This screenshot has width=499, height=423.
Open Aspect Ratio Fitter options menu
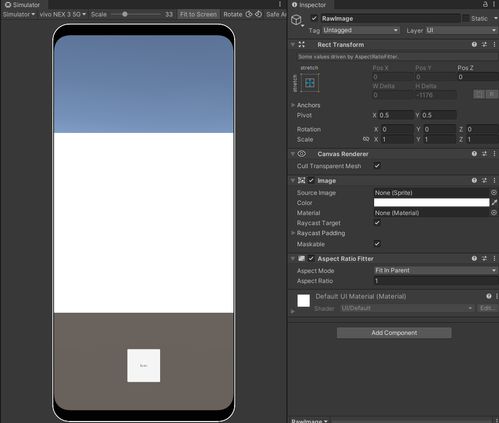(x=494, y=258)
